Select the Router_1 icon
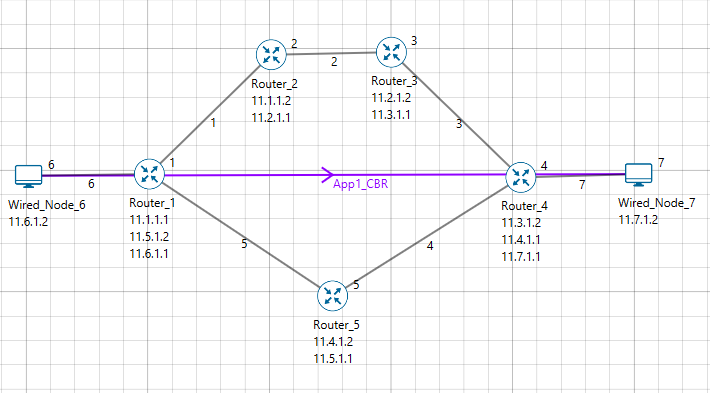The image size is (710, 393). (x=149, y=174)
